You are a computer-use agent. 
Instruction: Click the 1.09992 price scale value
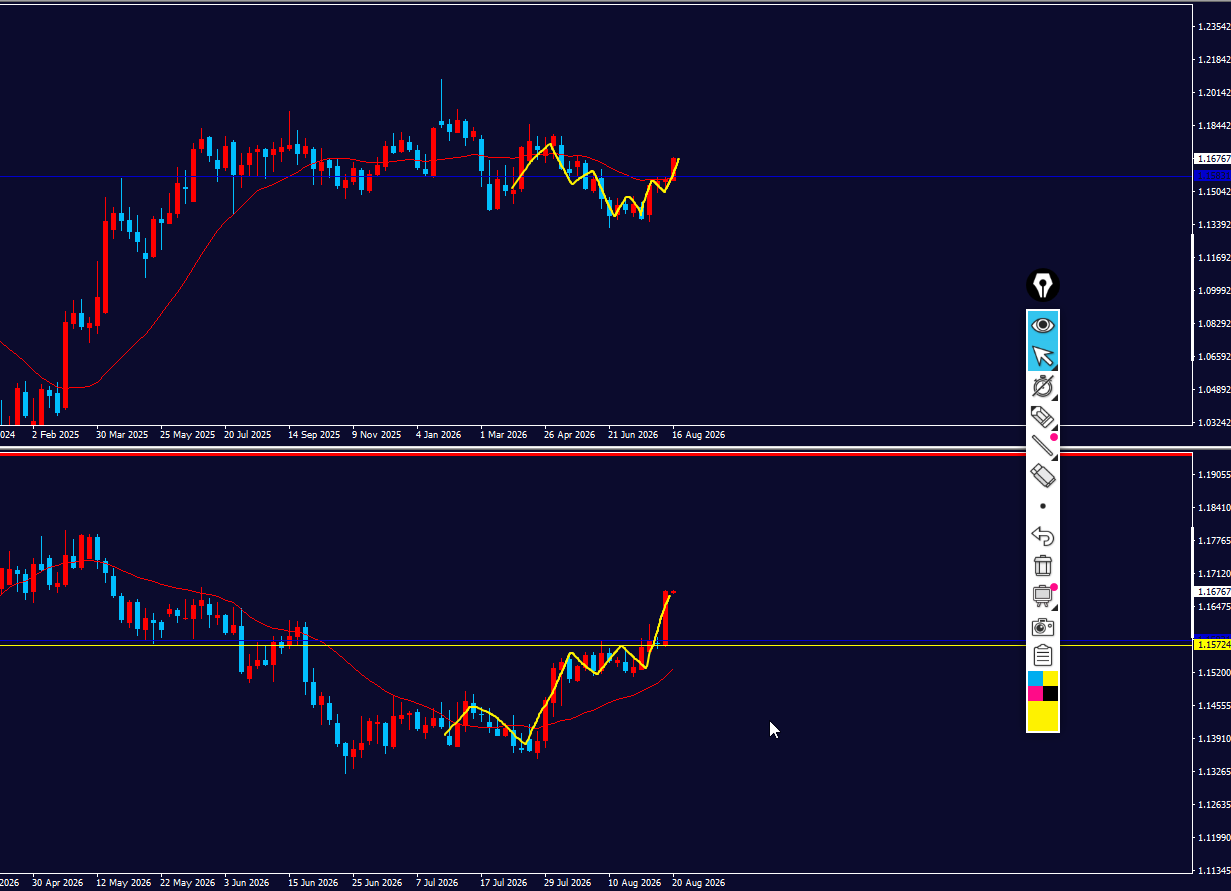(x=1213, y=291)
